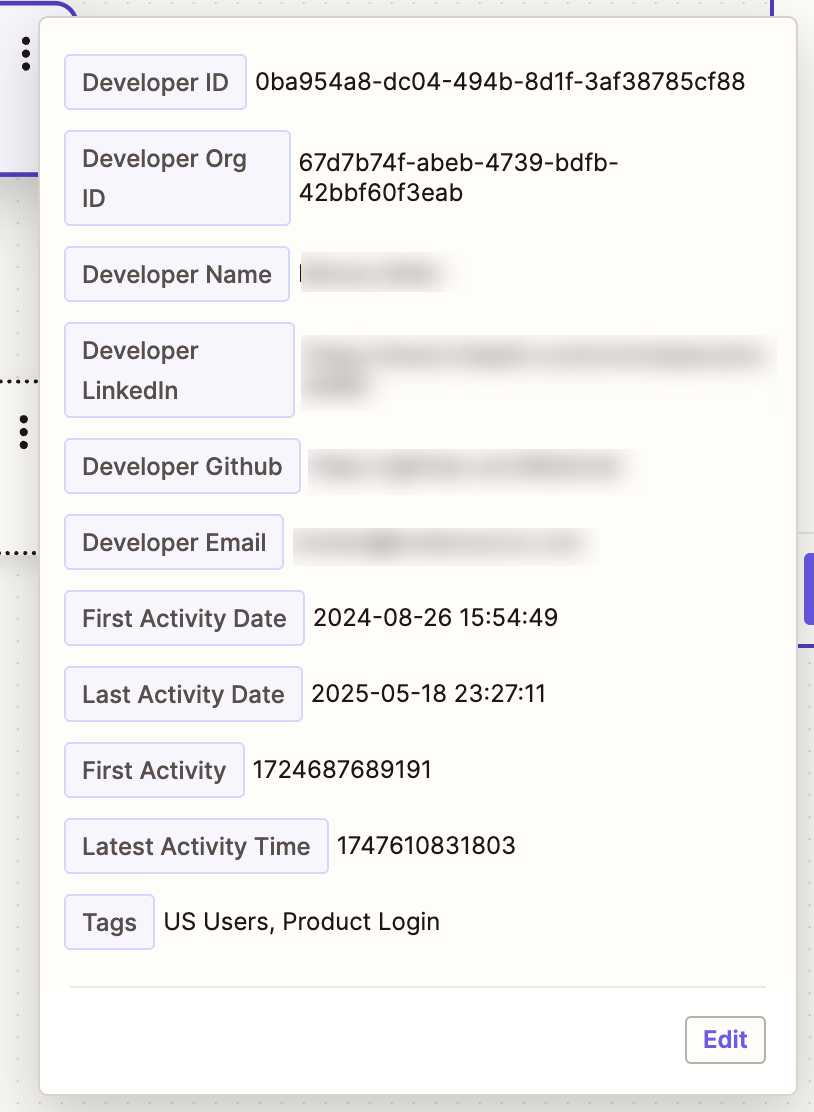Select the timestamp 2024-08-26 15:54:49

(436, 618)
